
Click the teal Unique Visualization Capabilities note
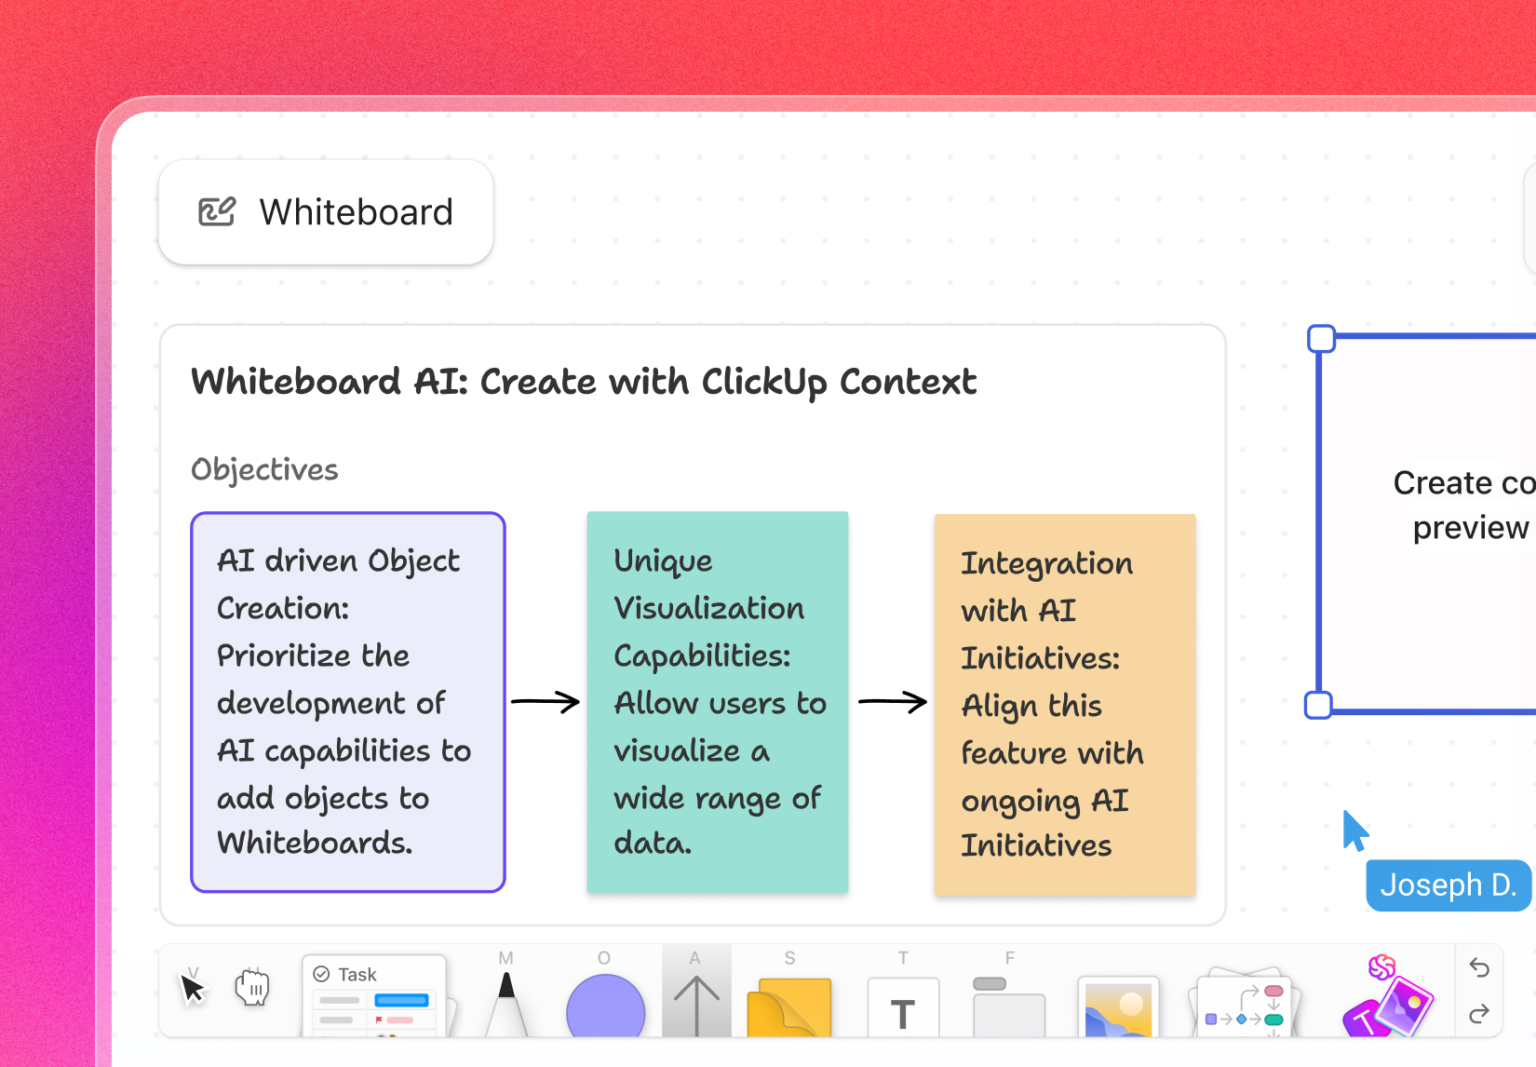tap(717, 700)
